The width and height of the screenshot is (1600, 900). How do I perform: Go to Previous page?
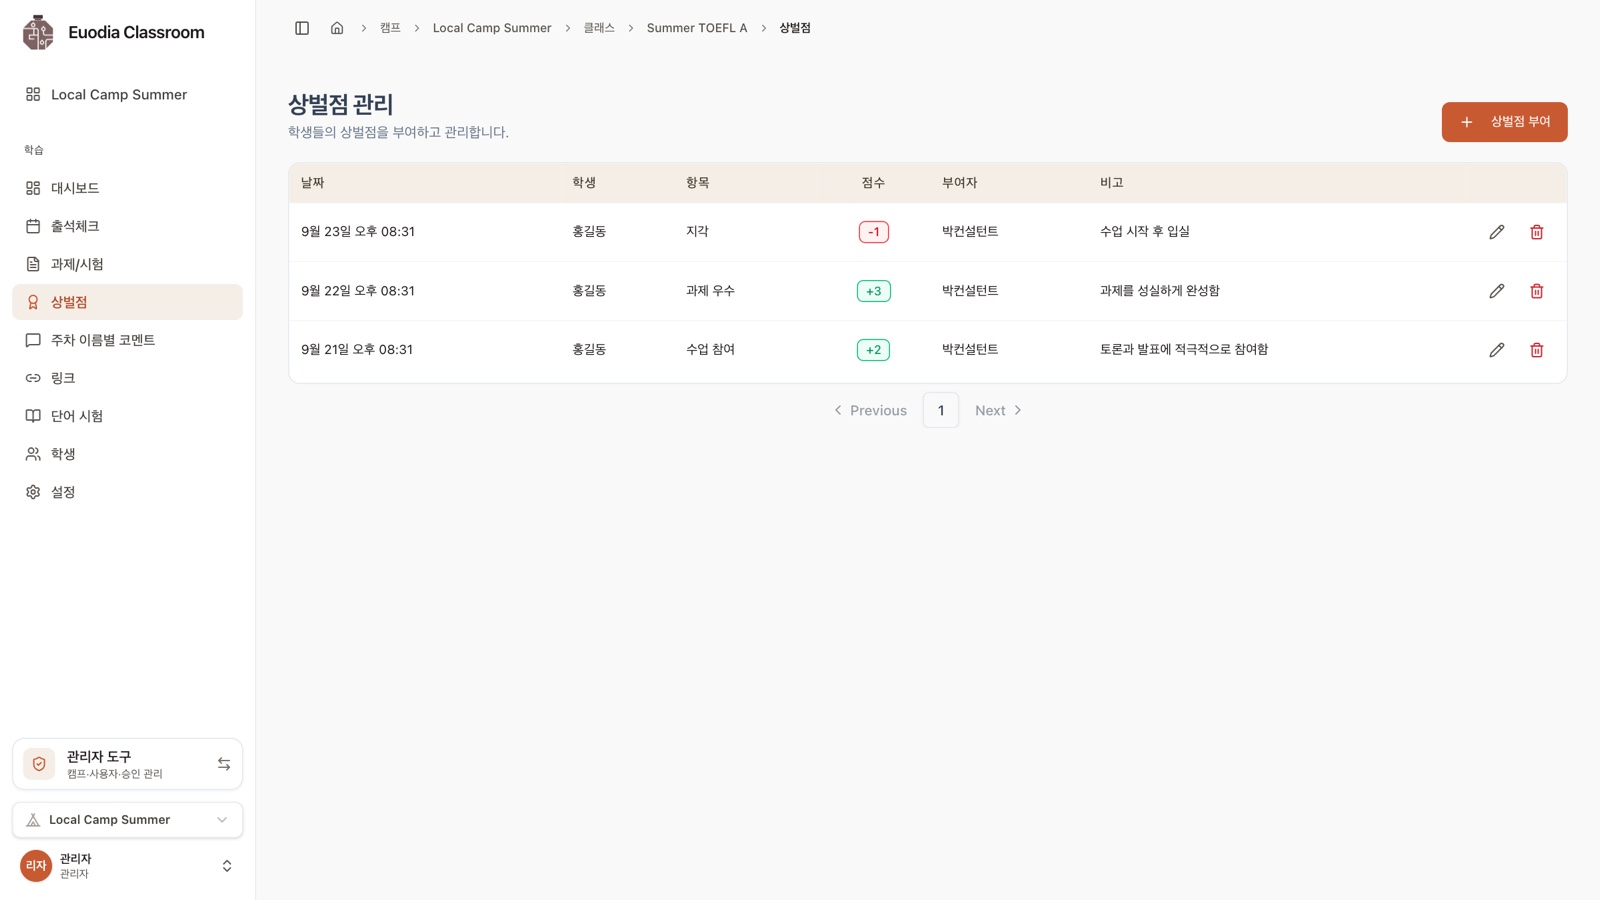[x=870, y=410]
